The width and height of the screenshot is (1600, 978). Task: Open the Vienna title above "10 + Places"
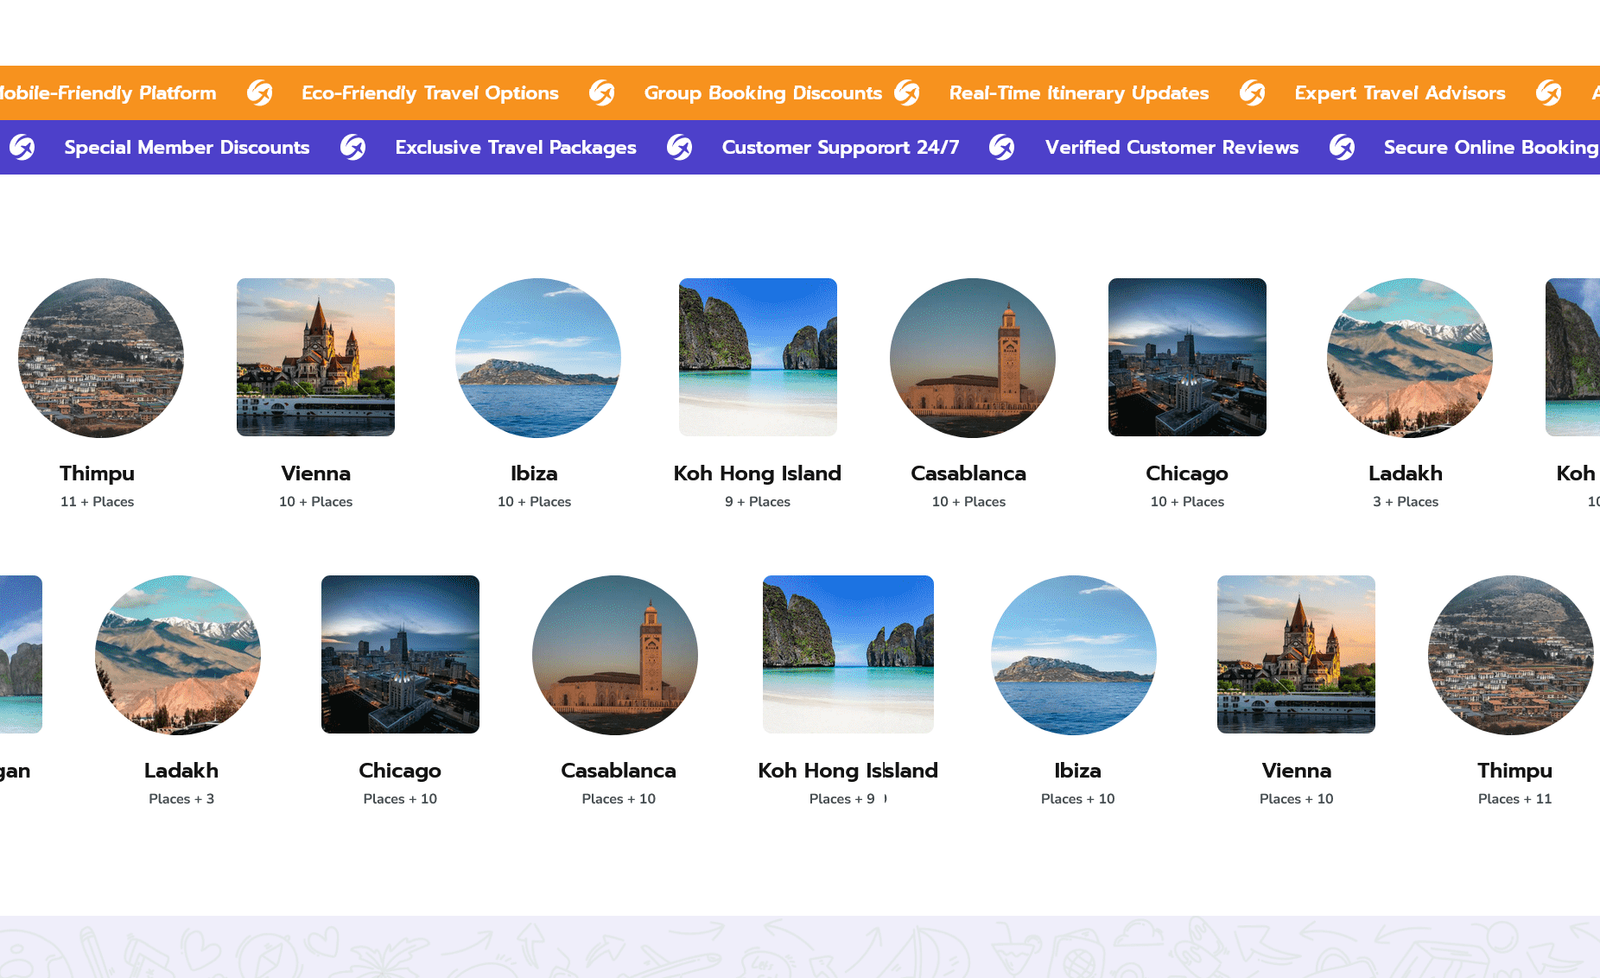point(316,473)
